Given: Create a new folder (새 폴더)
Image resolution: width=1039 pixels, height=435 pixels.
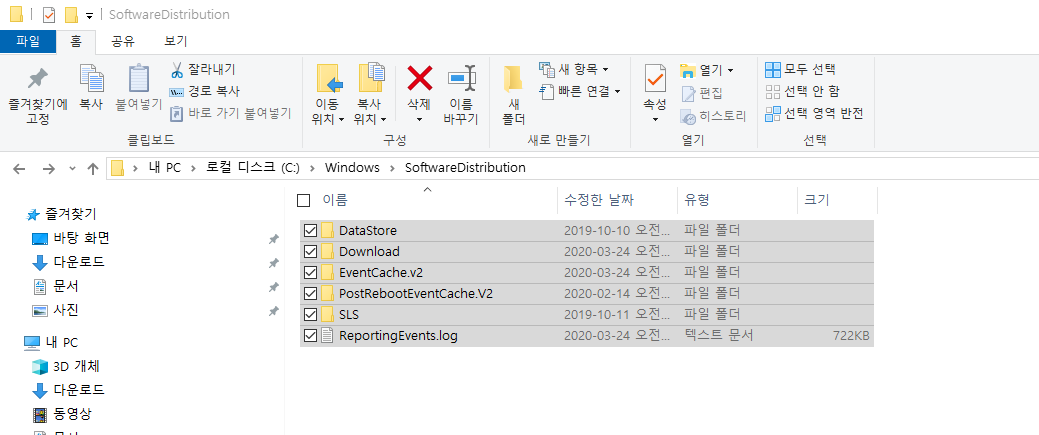Looking at the screenshot, I should 512,94.
